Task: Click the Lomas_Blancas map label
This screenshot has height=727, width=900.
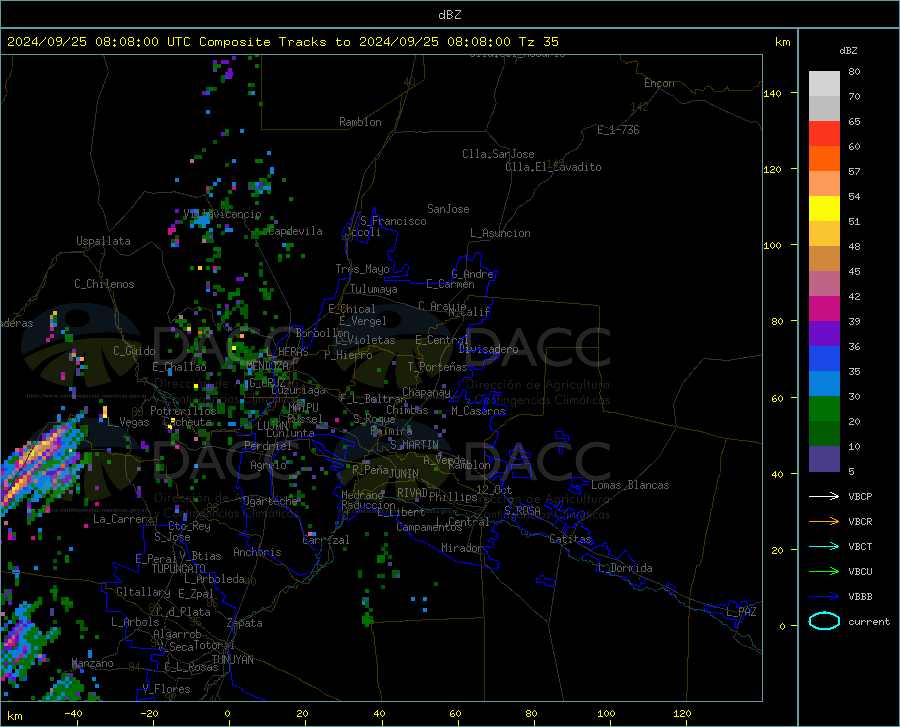Action: tap(630, 485)
